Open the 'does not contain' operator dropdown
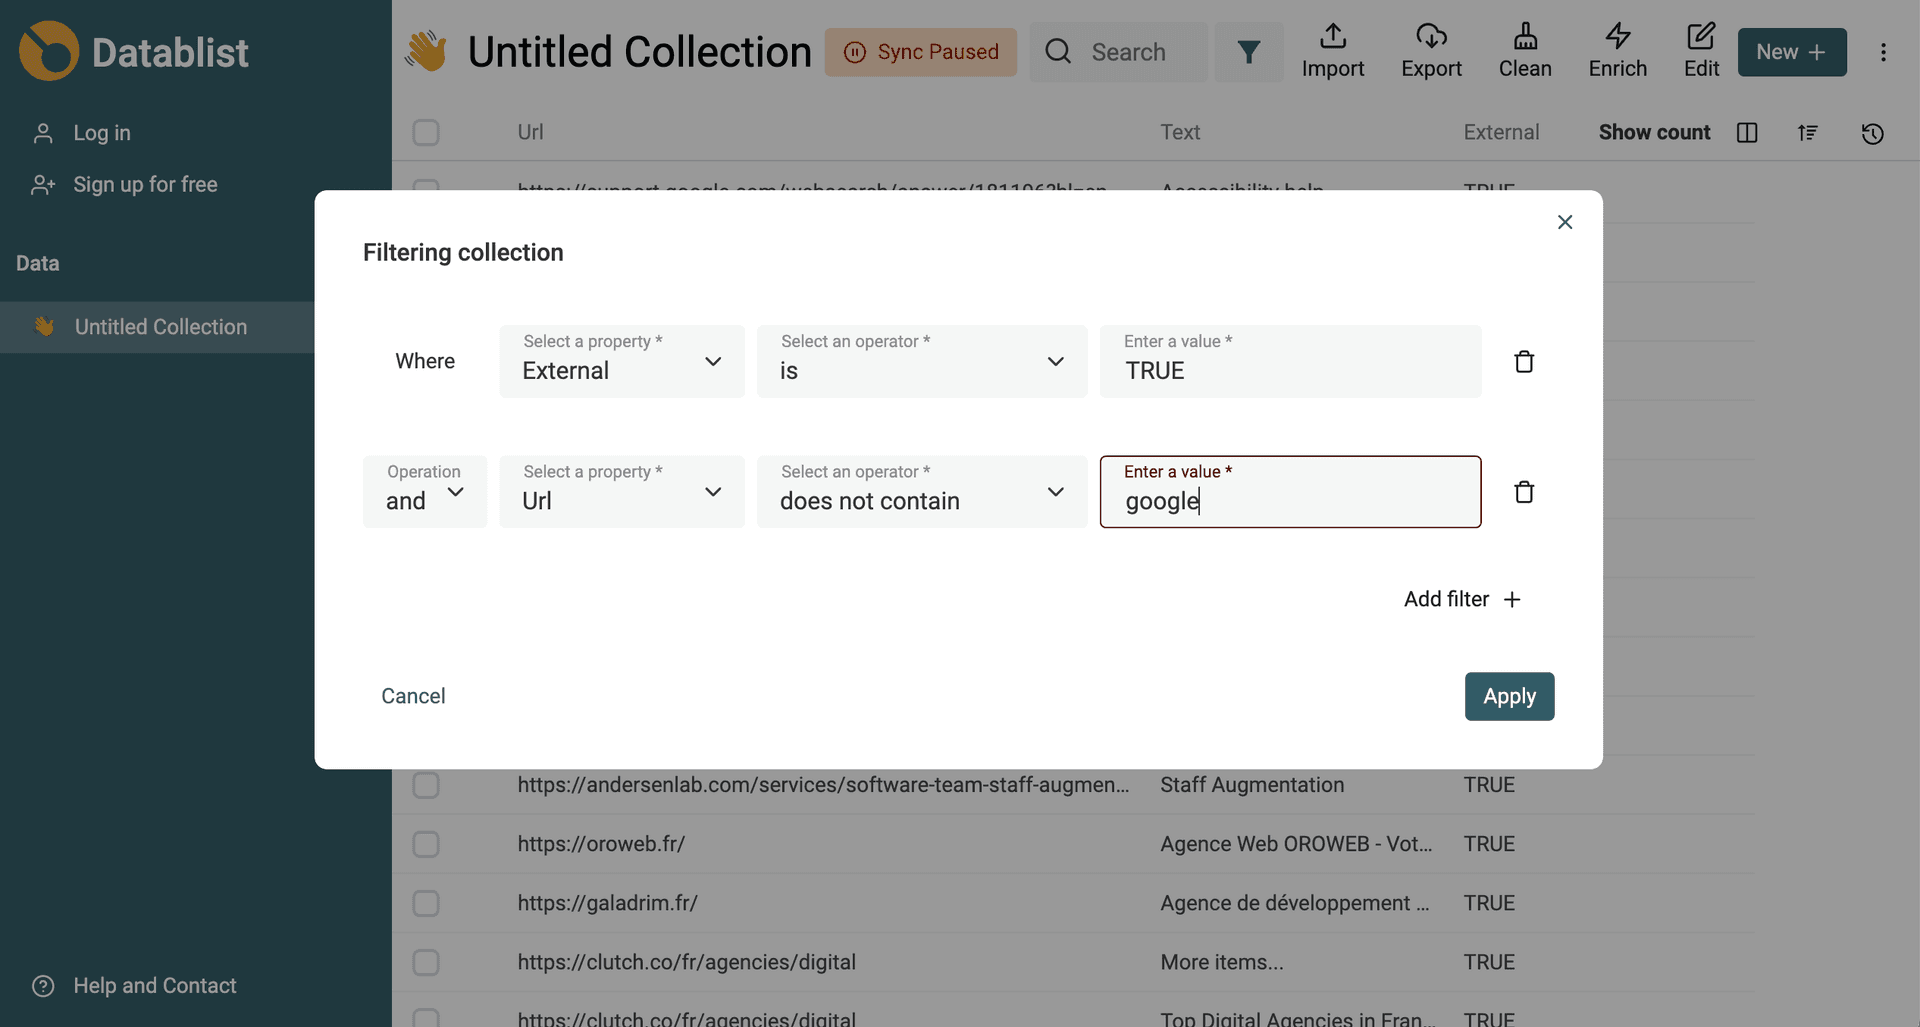Screen dimensions: 1920x1027 pyautogui.click(x=921, y=492)
